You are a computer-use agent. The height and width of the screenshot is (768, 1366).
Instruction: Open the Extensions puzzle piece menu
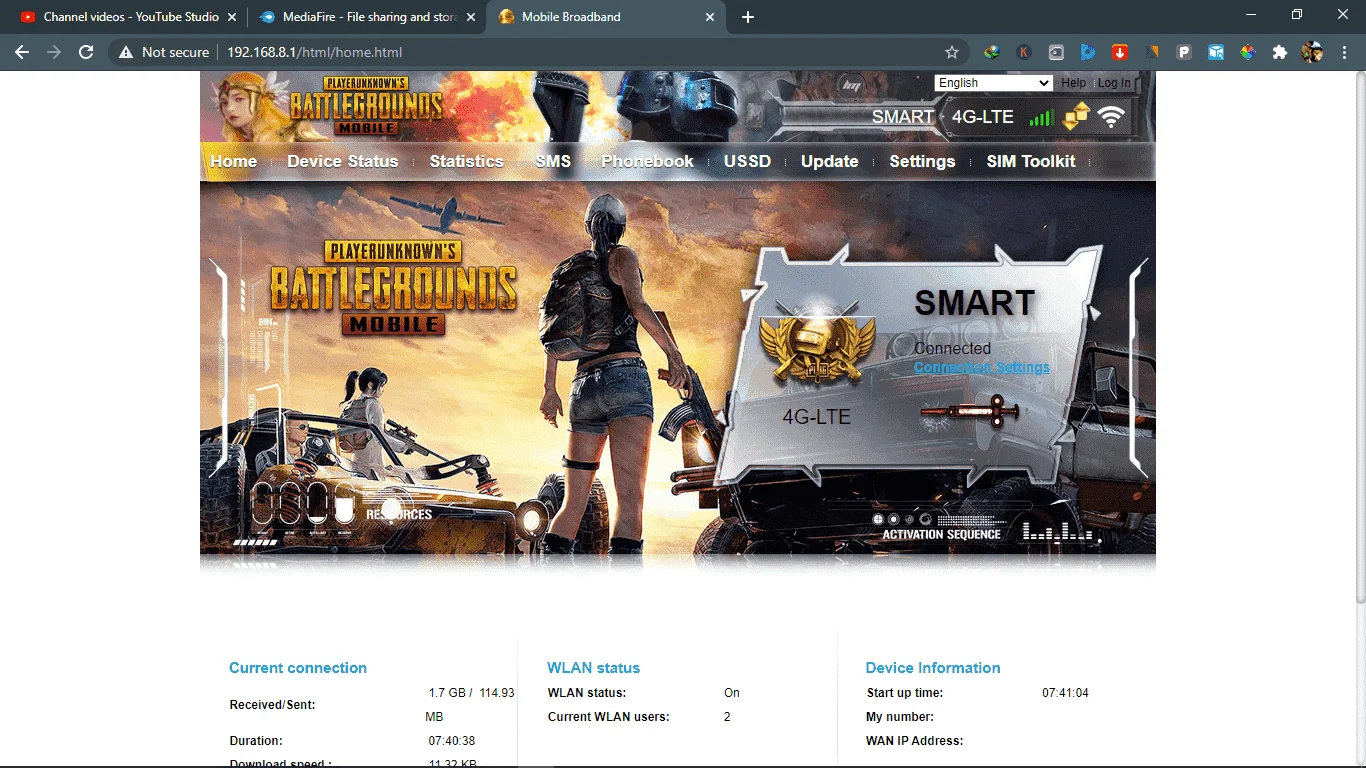[x=1280, y=52]
